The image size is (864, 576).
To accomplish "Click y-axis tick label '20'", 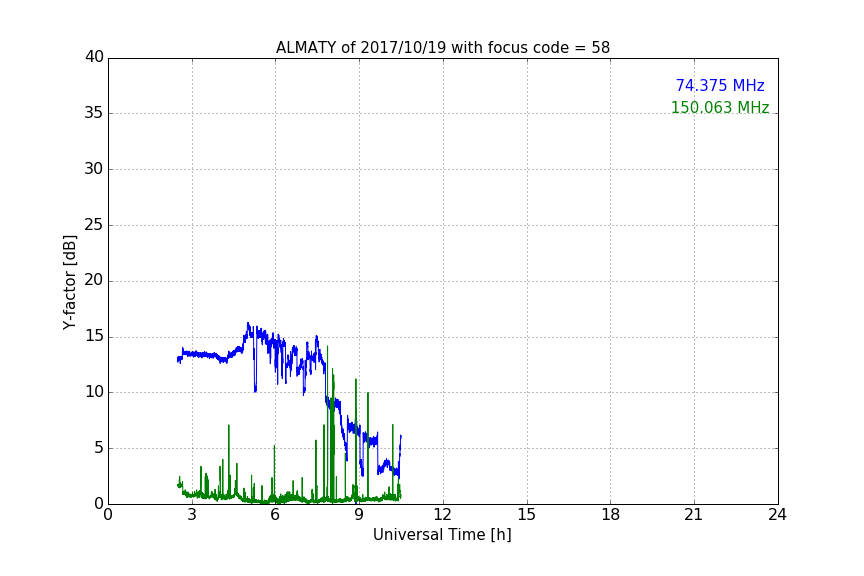I will [x=94, y=281].
